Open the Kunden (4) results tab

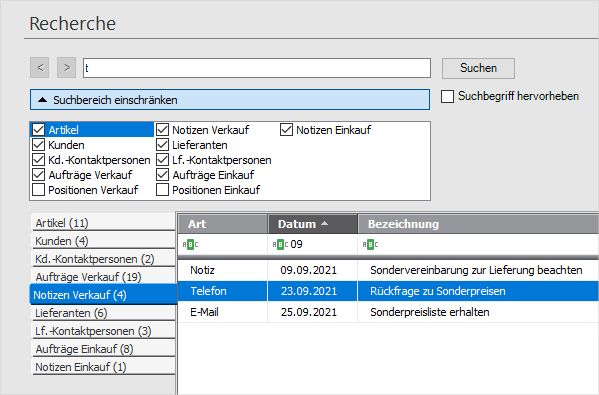click(104, 241)
